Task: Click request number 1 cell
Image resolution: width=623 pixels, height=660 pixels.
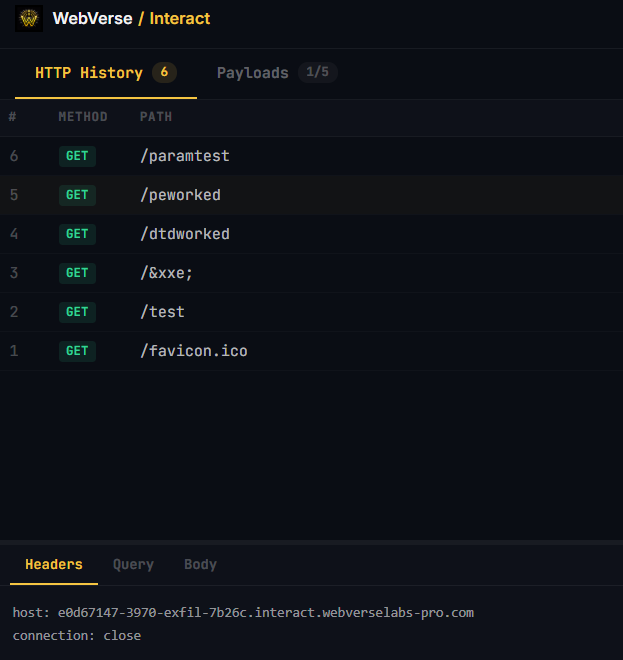Action: (14, 351)
